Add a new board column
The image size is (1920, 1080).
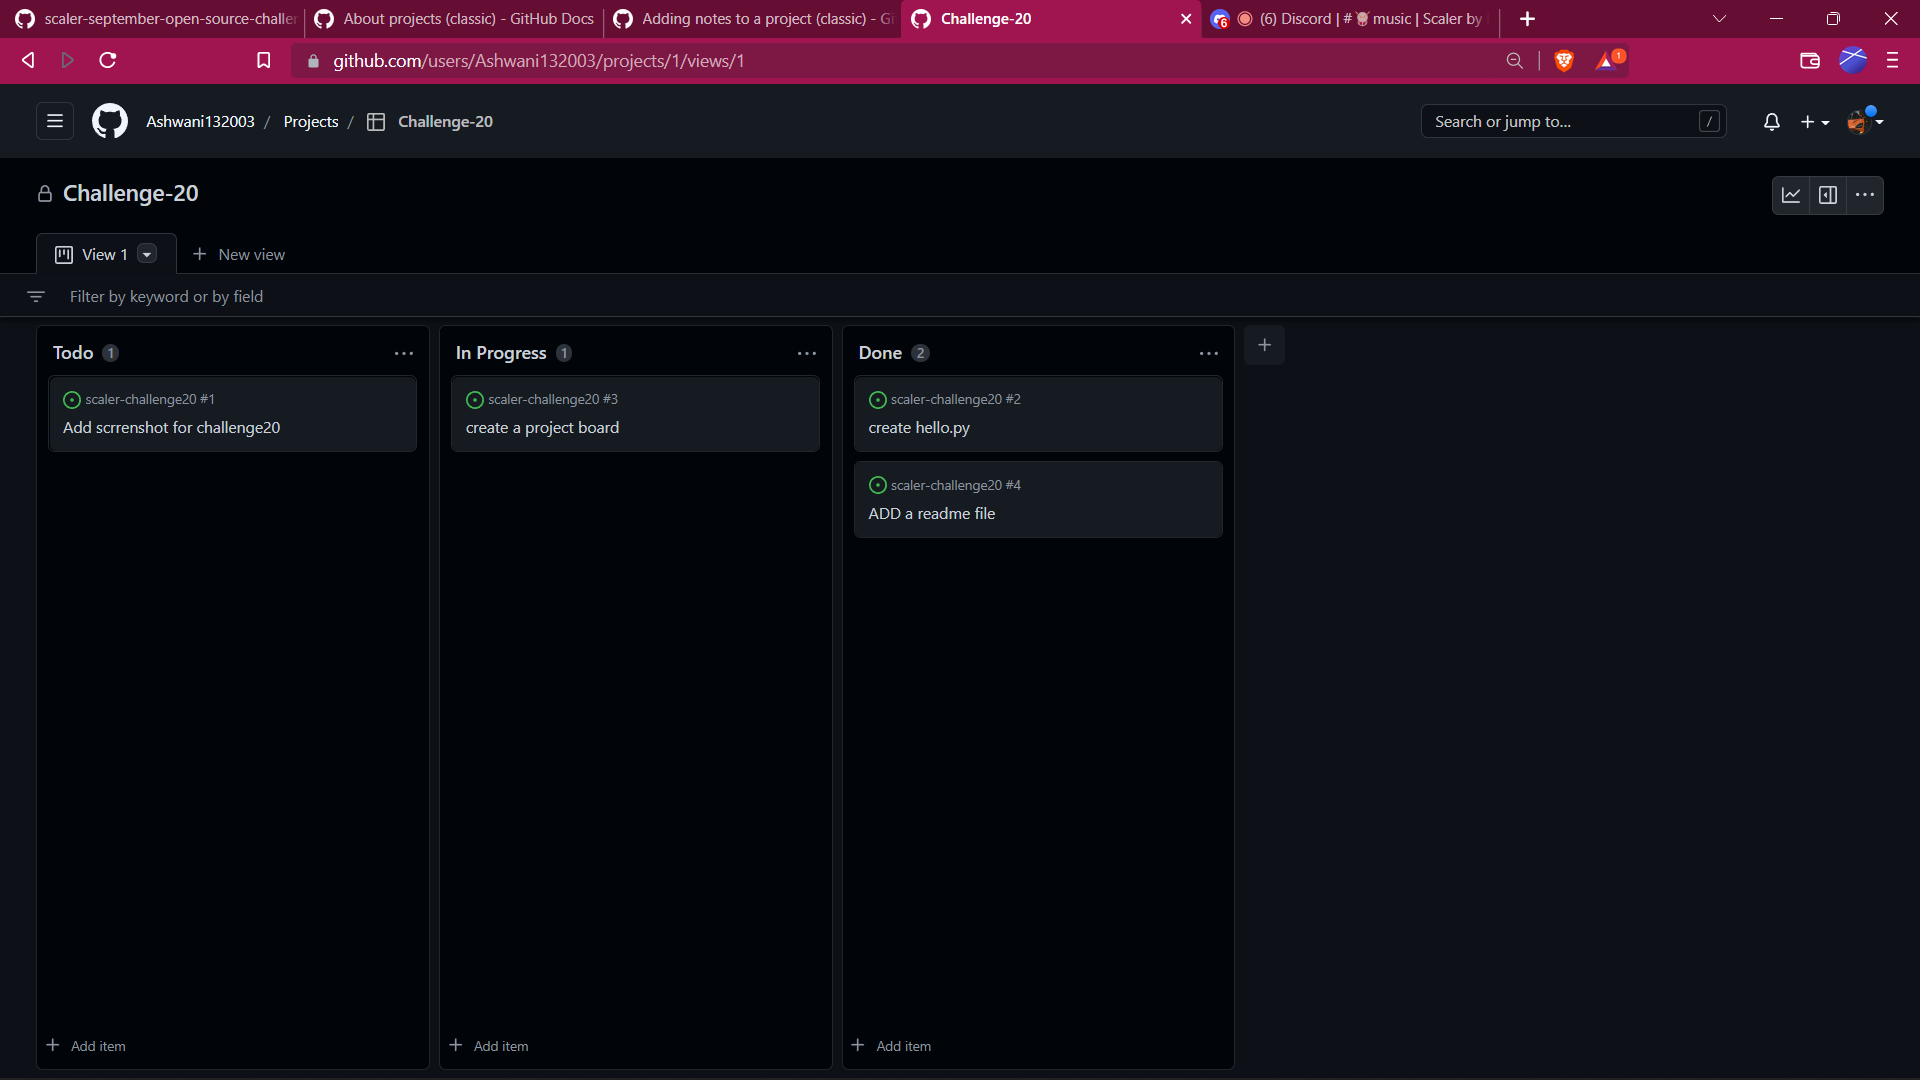(1264, 345)
